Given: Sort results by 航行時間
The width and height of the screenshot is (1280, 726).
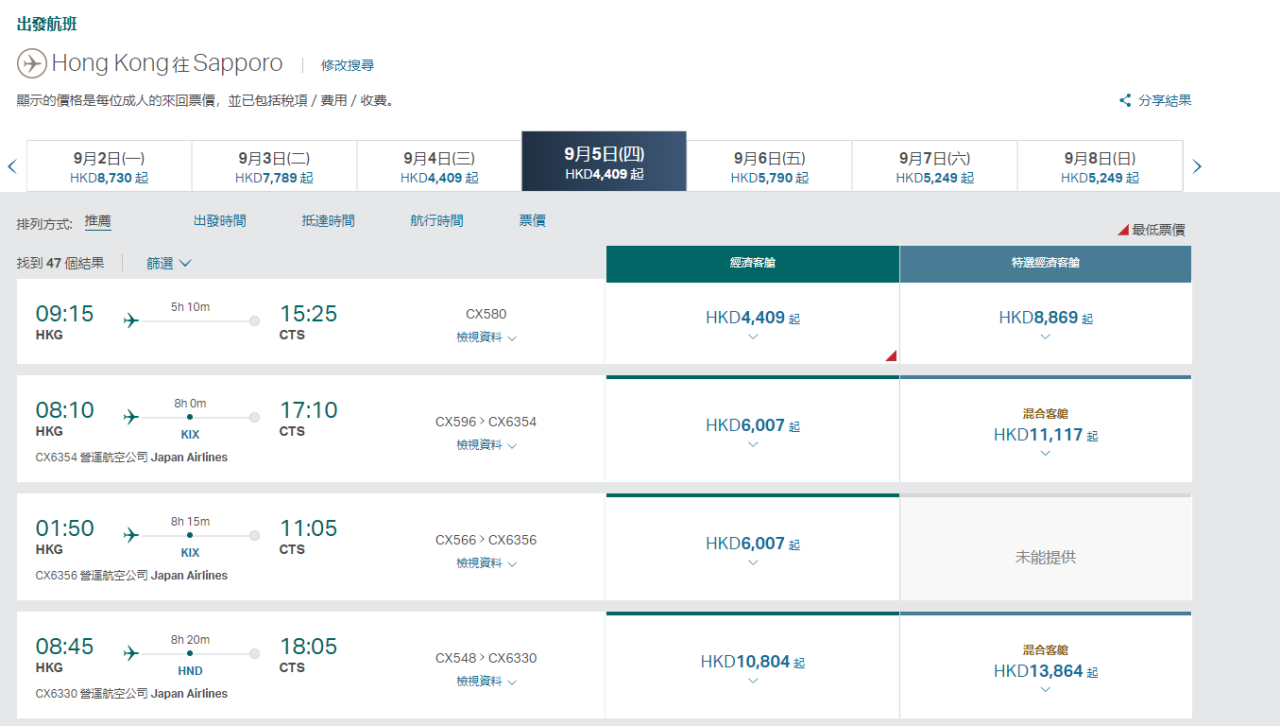Looking at the screenshot, I should (437, 221).
